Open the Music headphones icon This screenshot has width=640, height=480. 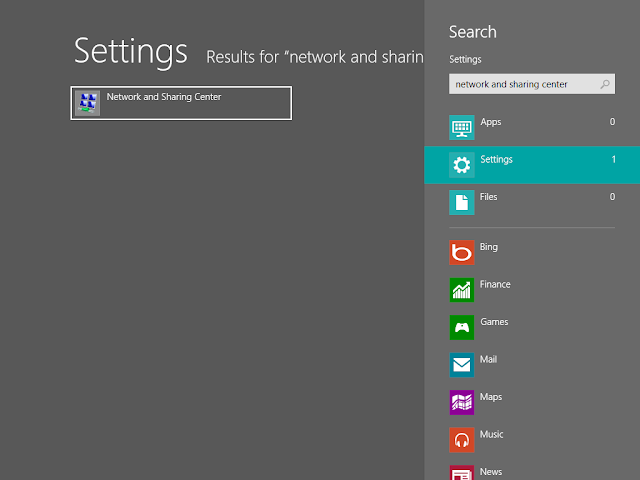(x=462, y=440)
